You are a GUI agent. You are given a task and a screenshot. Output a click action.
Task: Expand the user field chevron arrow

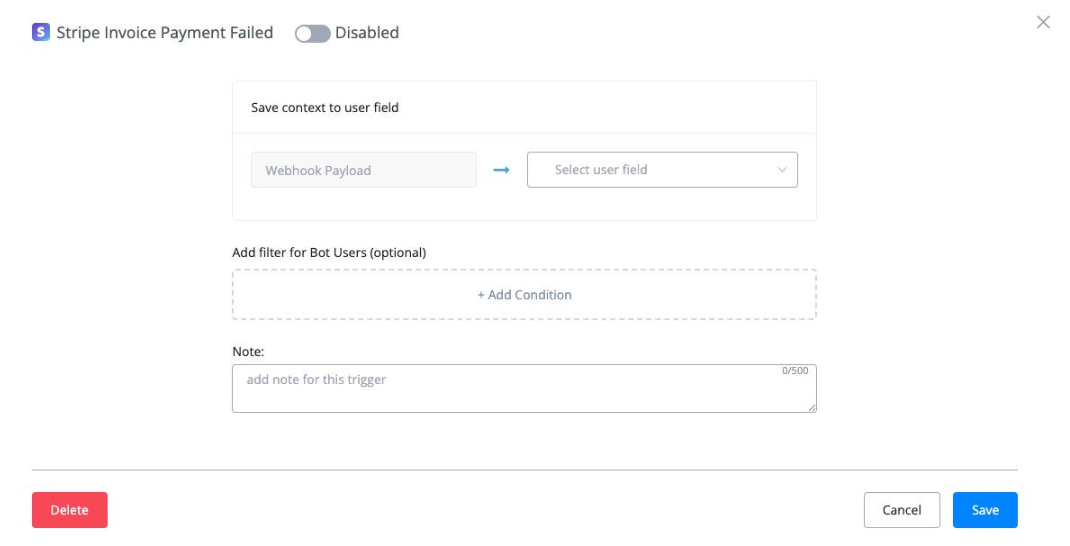(x=782, y=170)
